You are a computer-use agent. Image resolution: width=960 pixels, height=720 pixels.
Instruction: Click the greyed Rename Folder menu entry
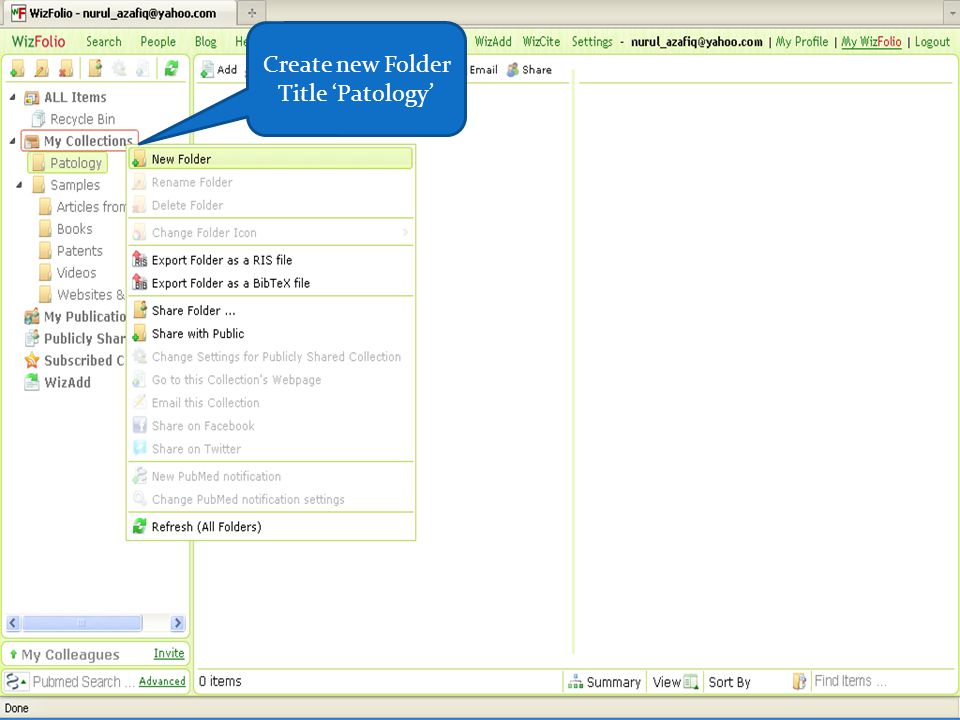click(x=271, y=182)
